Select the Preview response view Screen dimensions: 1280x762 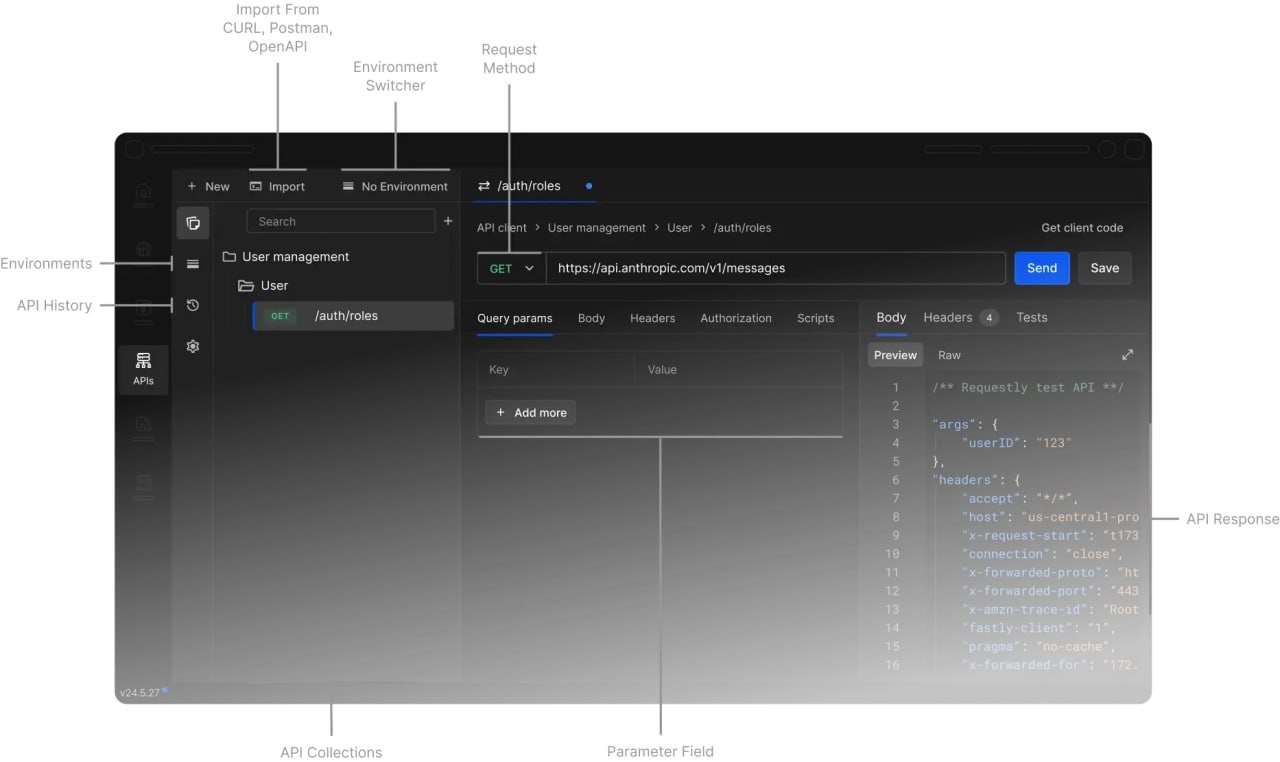click(x=895, y=355)
